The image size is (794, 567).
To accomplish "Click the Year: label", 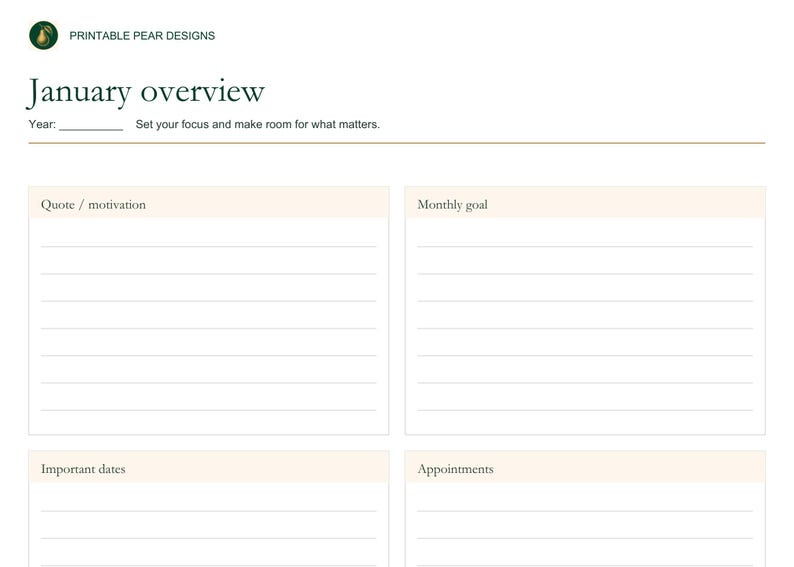I will (42, 125).
